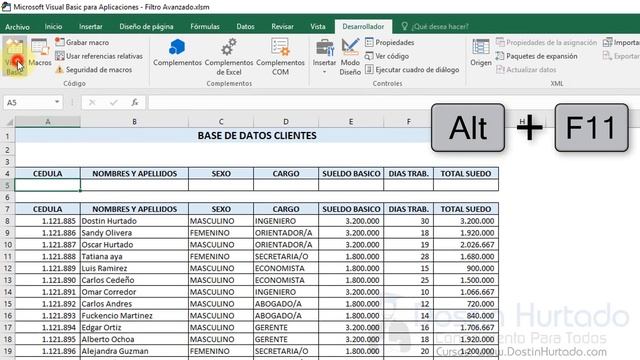Click the cell Alberto Ochoa
This screenshot has height=360, width=640.
pos(134,339)
